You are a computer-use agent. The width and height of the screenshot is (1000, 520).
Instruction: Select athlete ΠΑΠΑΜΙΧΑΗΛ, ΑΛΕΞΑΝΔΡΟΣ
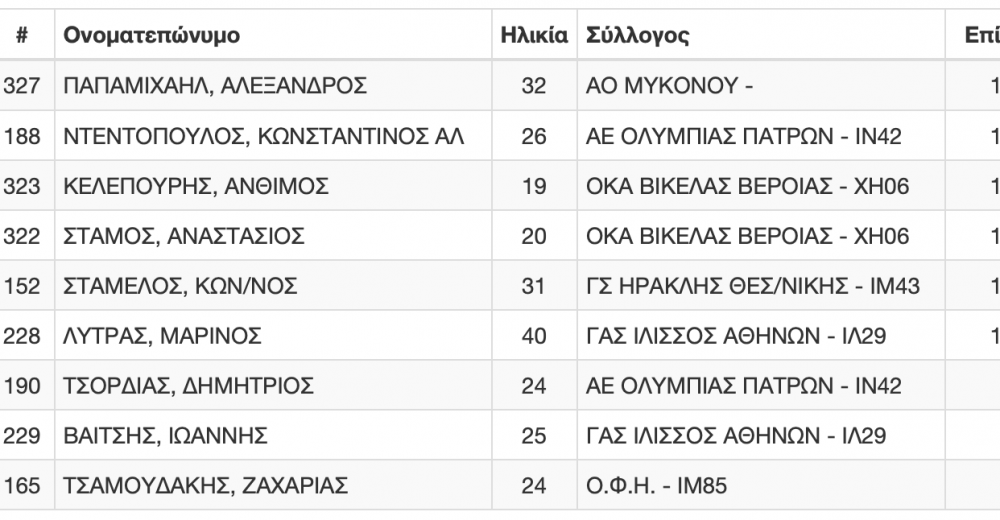click(x=215, y=85)
